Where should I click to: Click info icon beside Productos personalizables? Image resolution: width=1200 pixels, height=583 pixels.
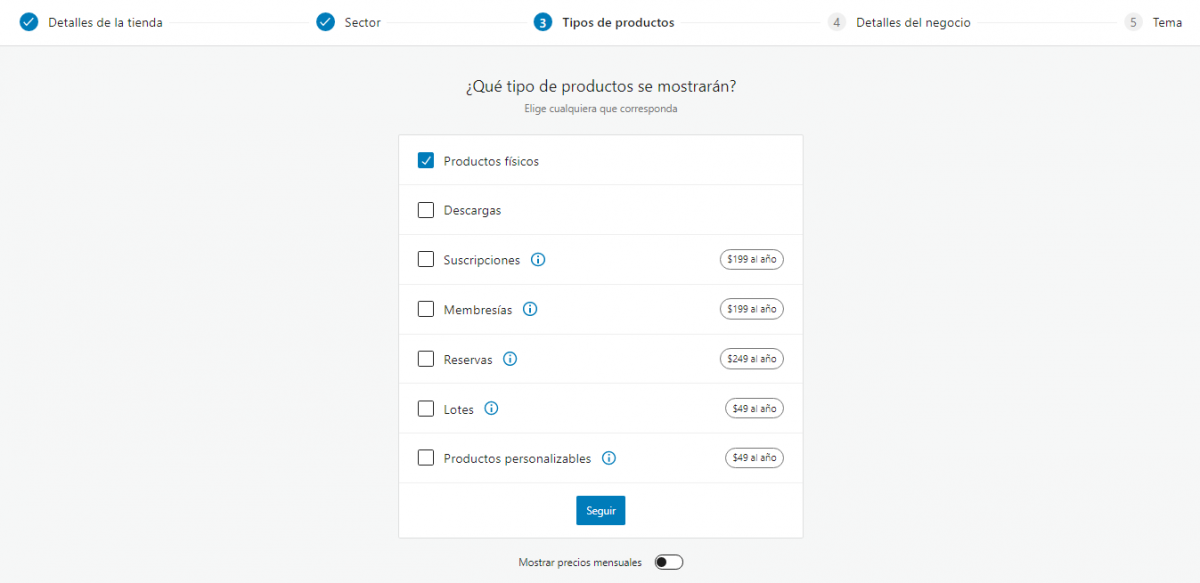tap(609, 459)
